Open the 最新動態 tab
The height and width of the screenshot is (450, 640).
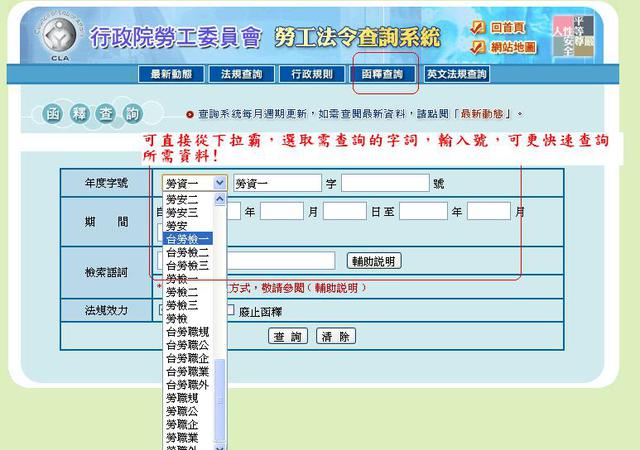(x=176, y=74)
